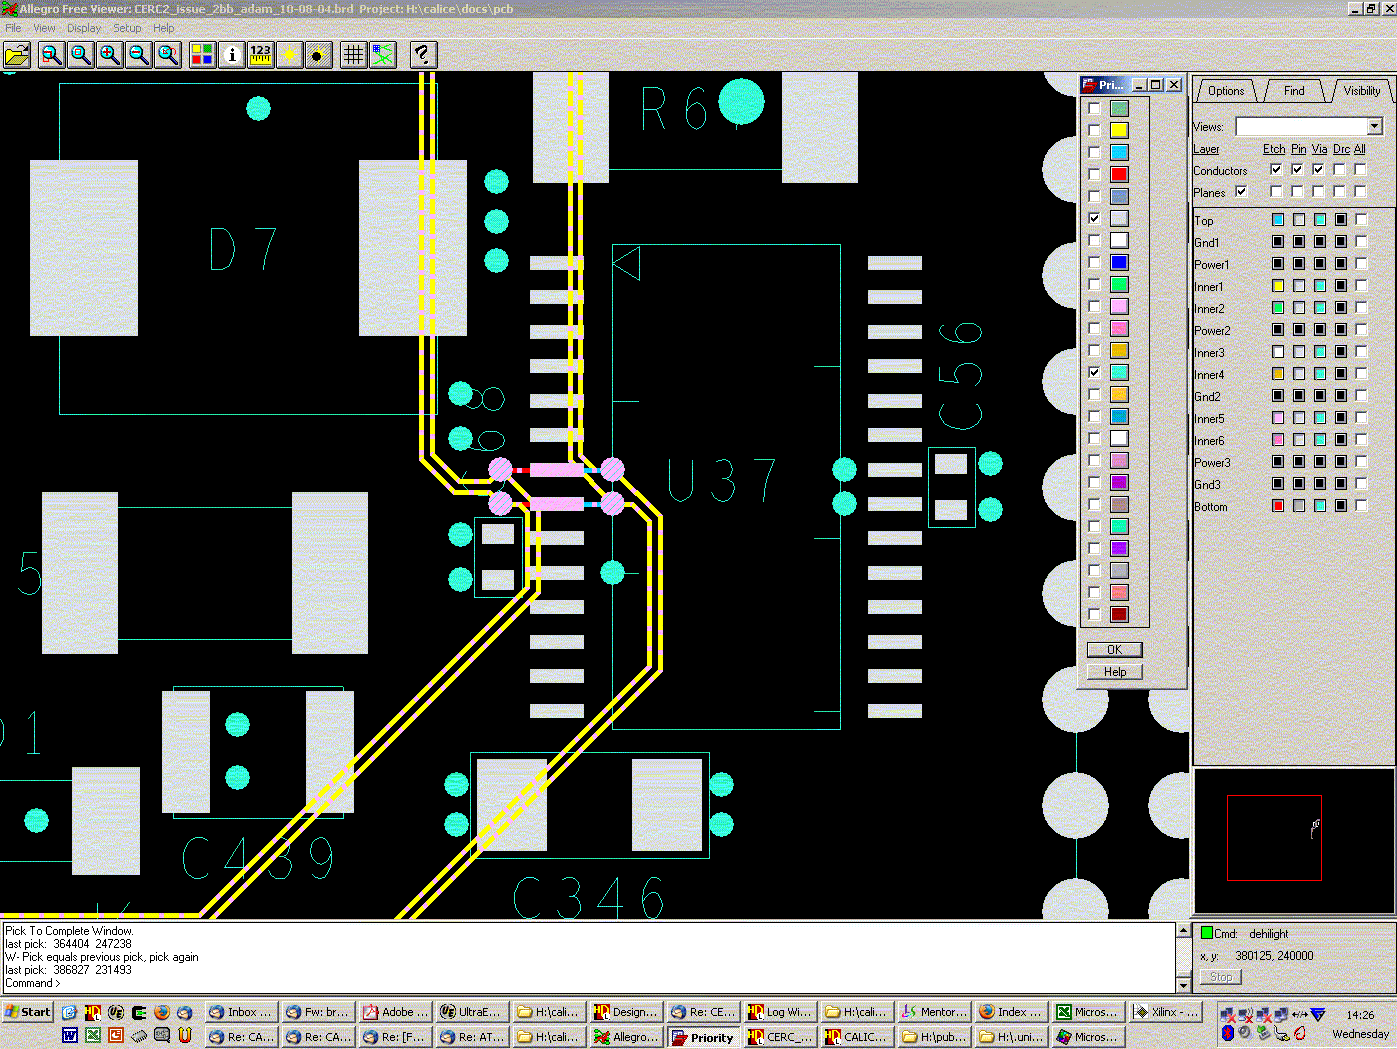Select the zoom out magnifier tool

tap(139, 55)
